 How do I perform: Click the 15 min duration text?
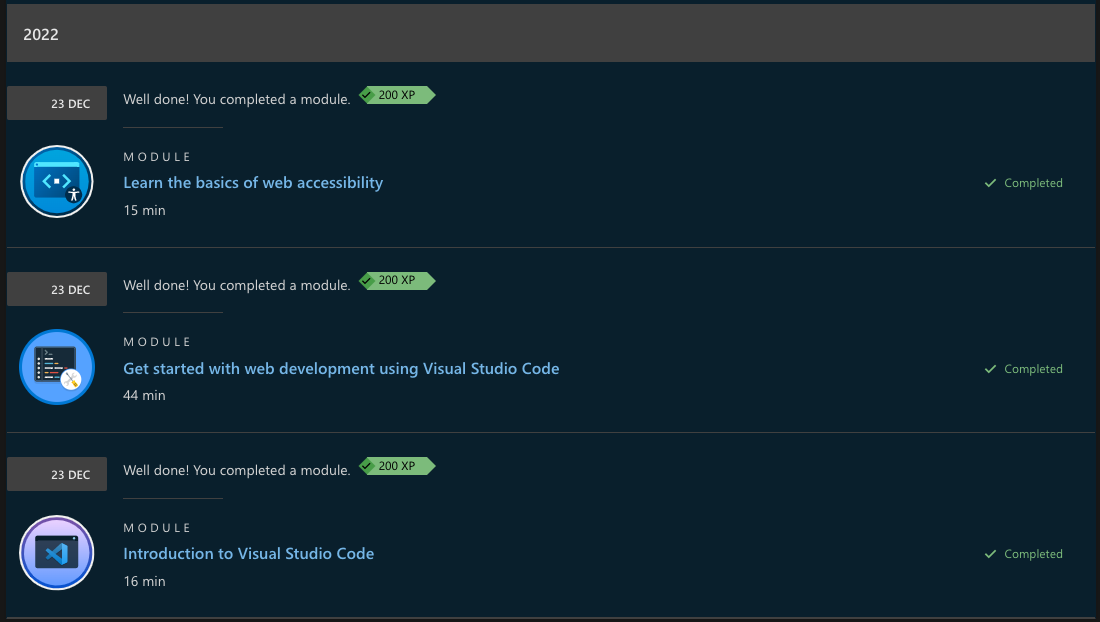(x=144, y=211)
